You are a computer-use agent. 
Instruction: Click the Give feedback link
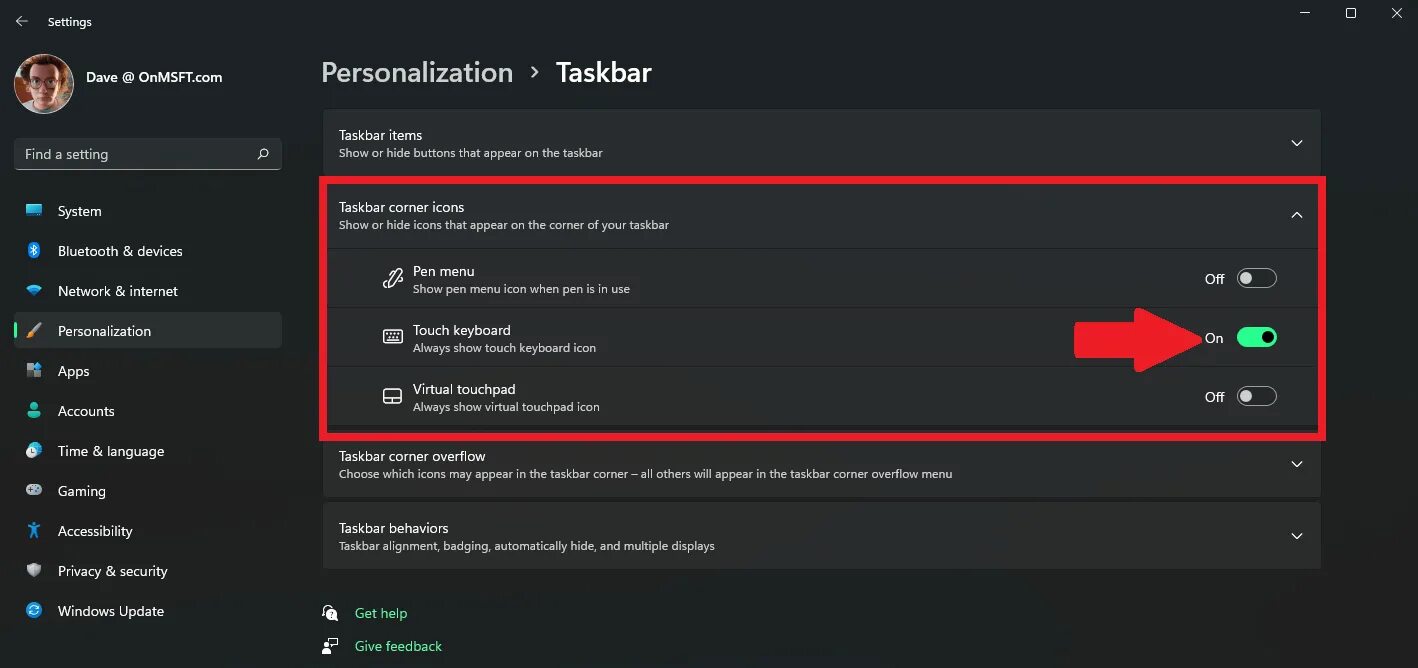(398, 646)
